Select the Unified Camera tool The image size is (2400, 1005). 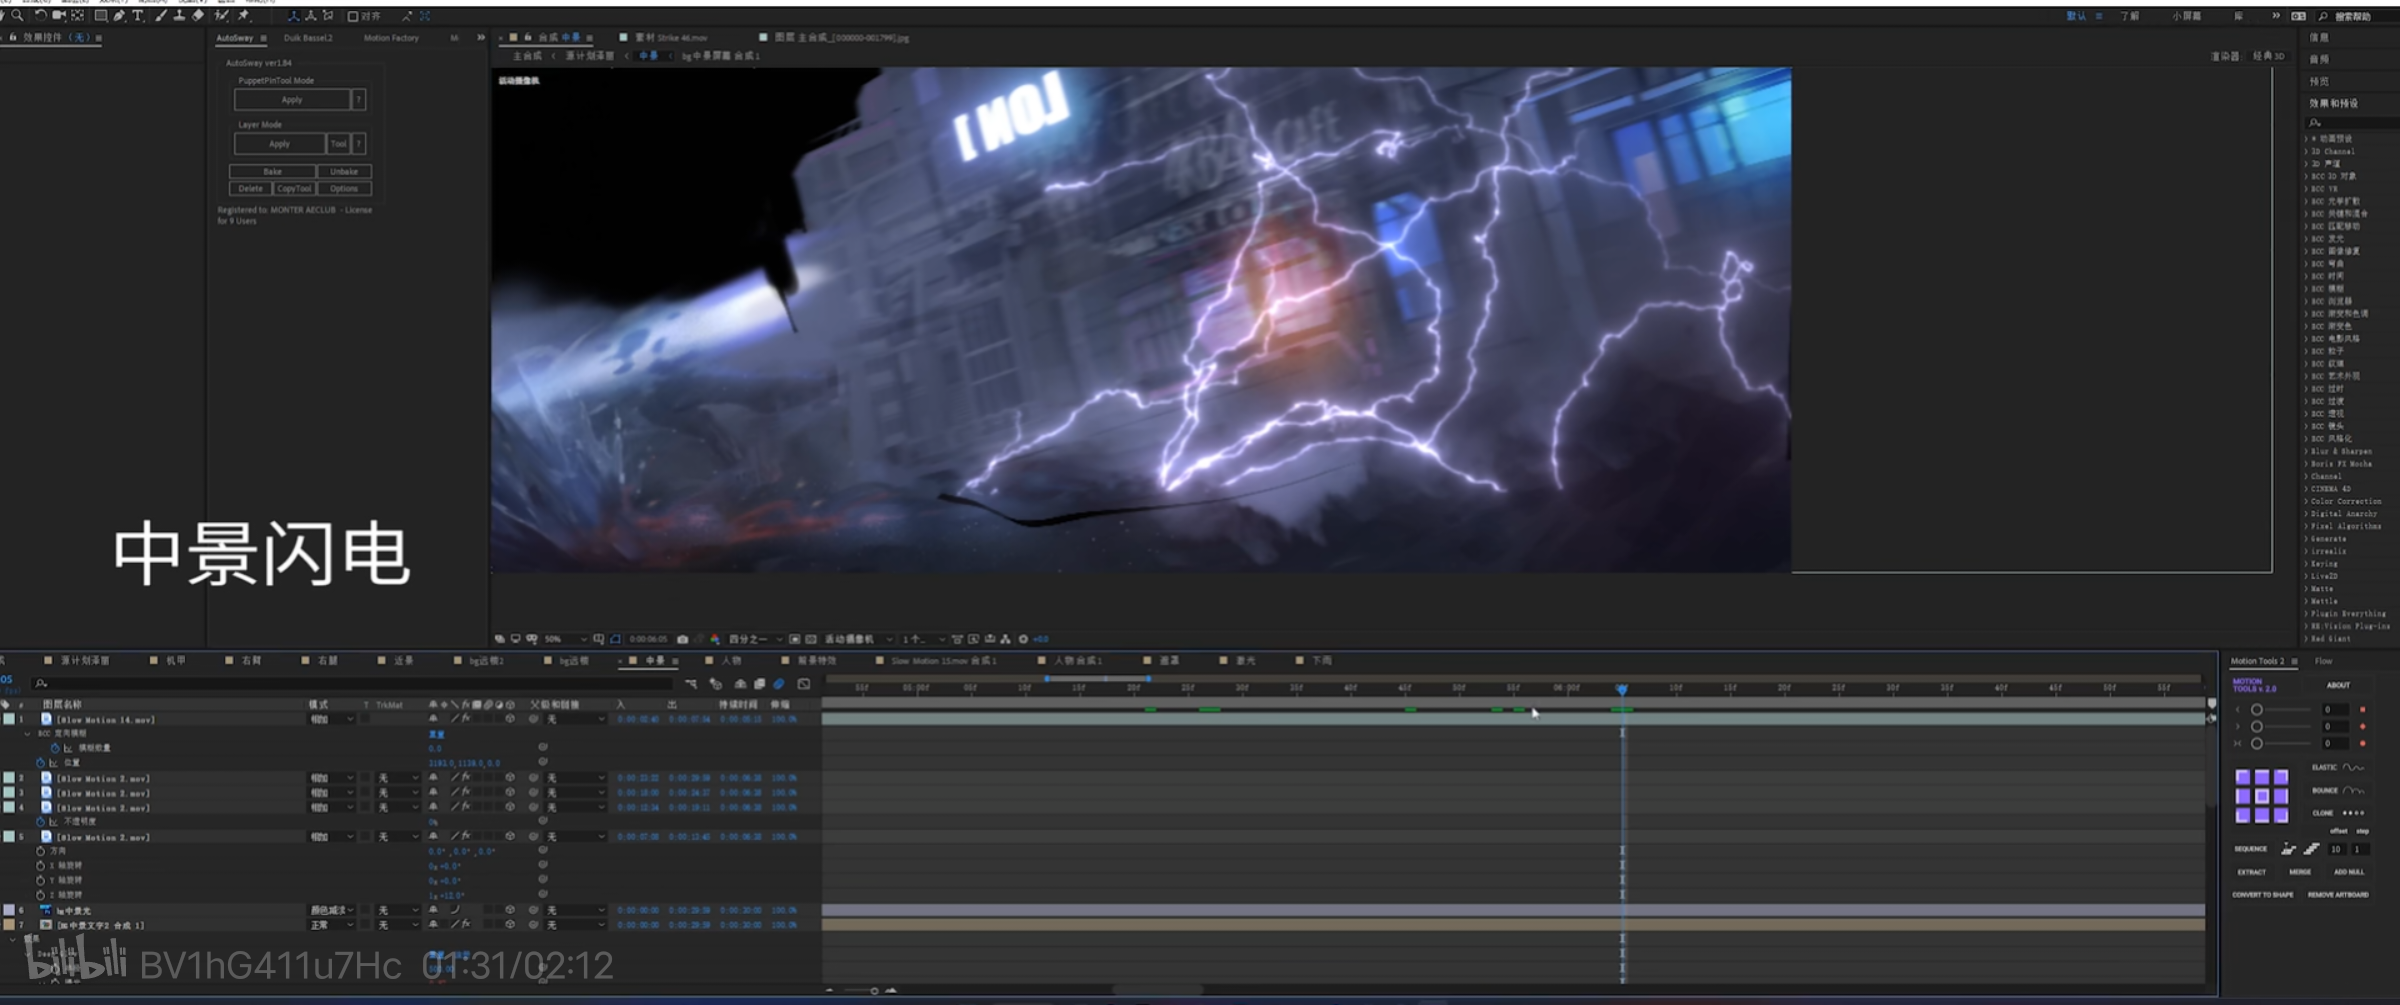pyautogui.click(x=59, y=16)
